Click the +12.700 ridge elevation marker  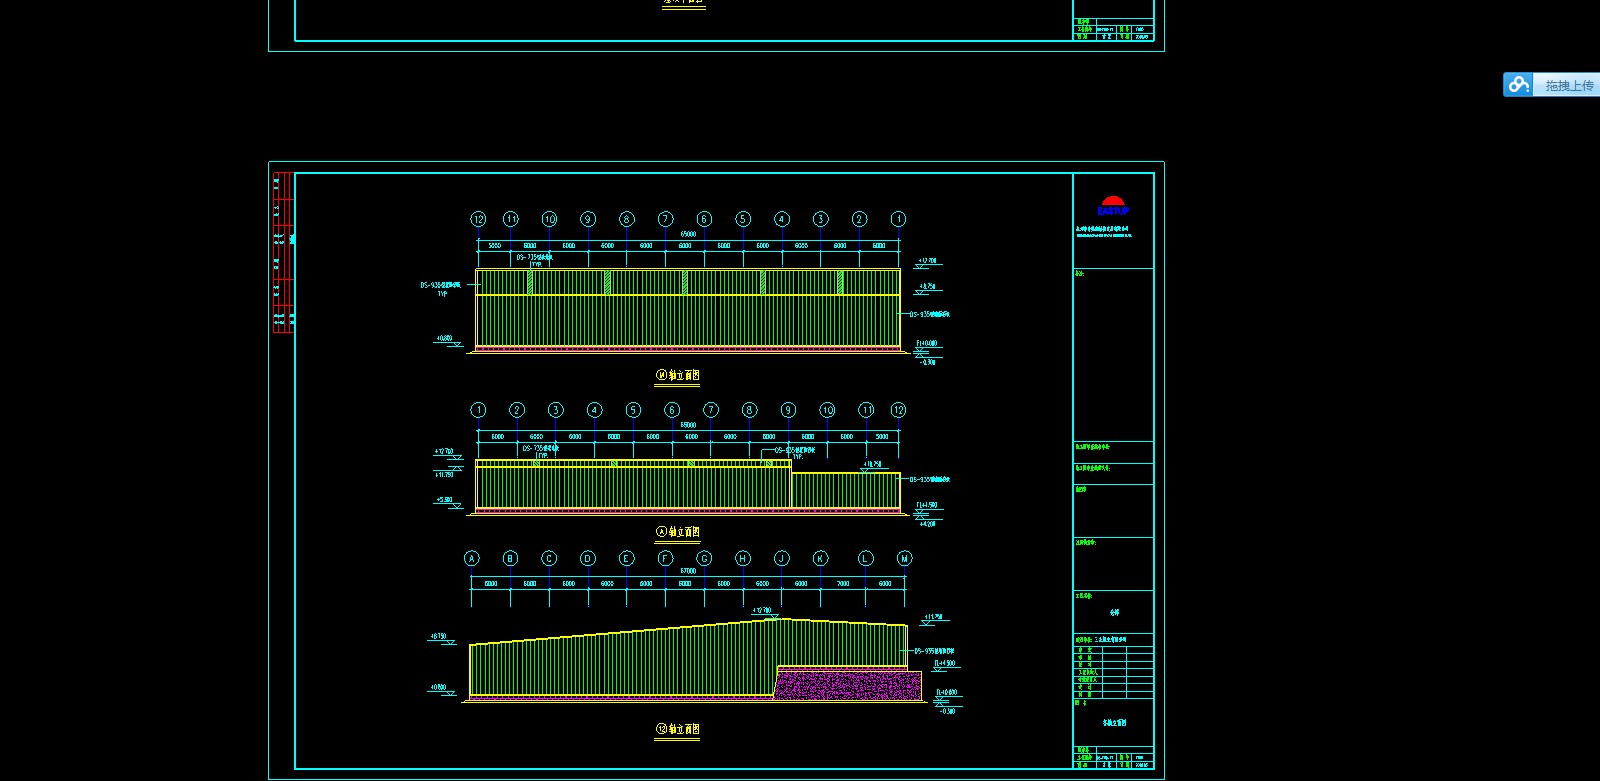[762, 610]
